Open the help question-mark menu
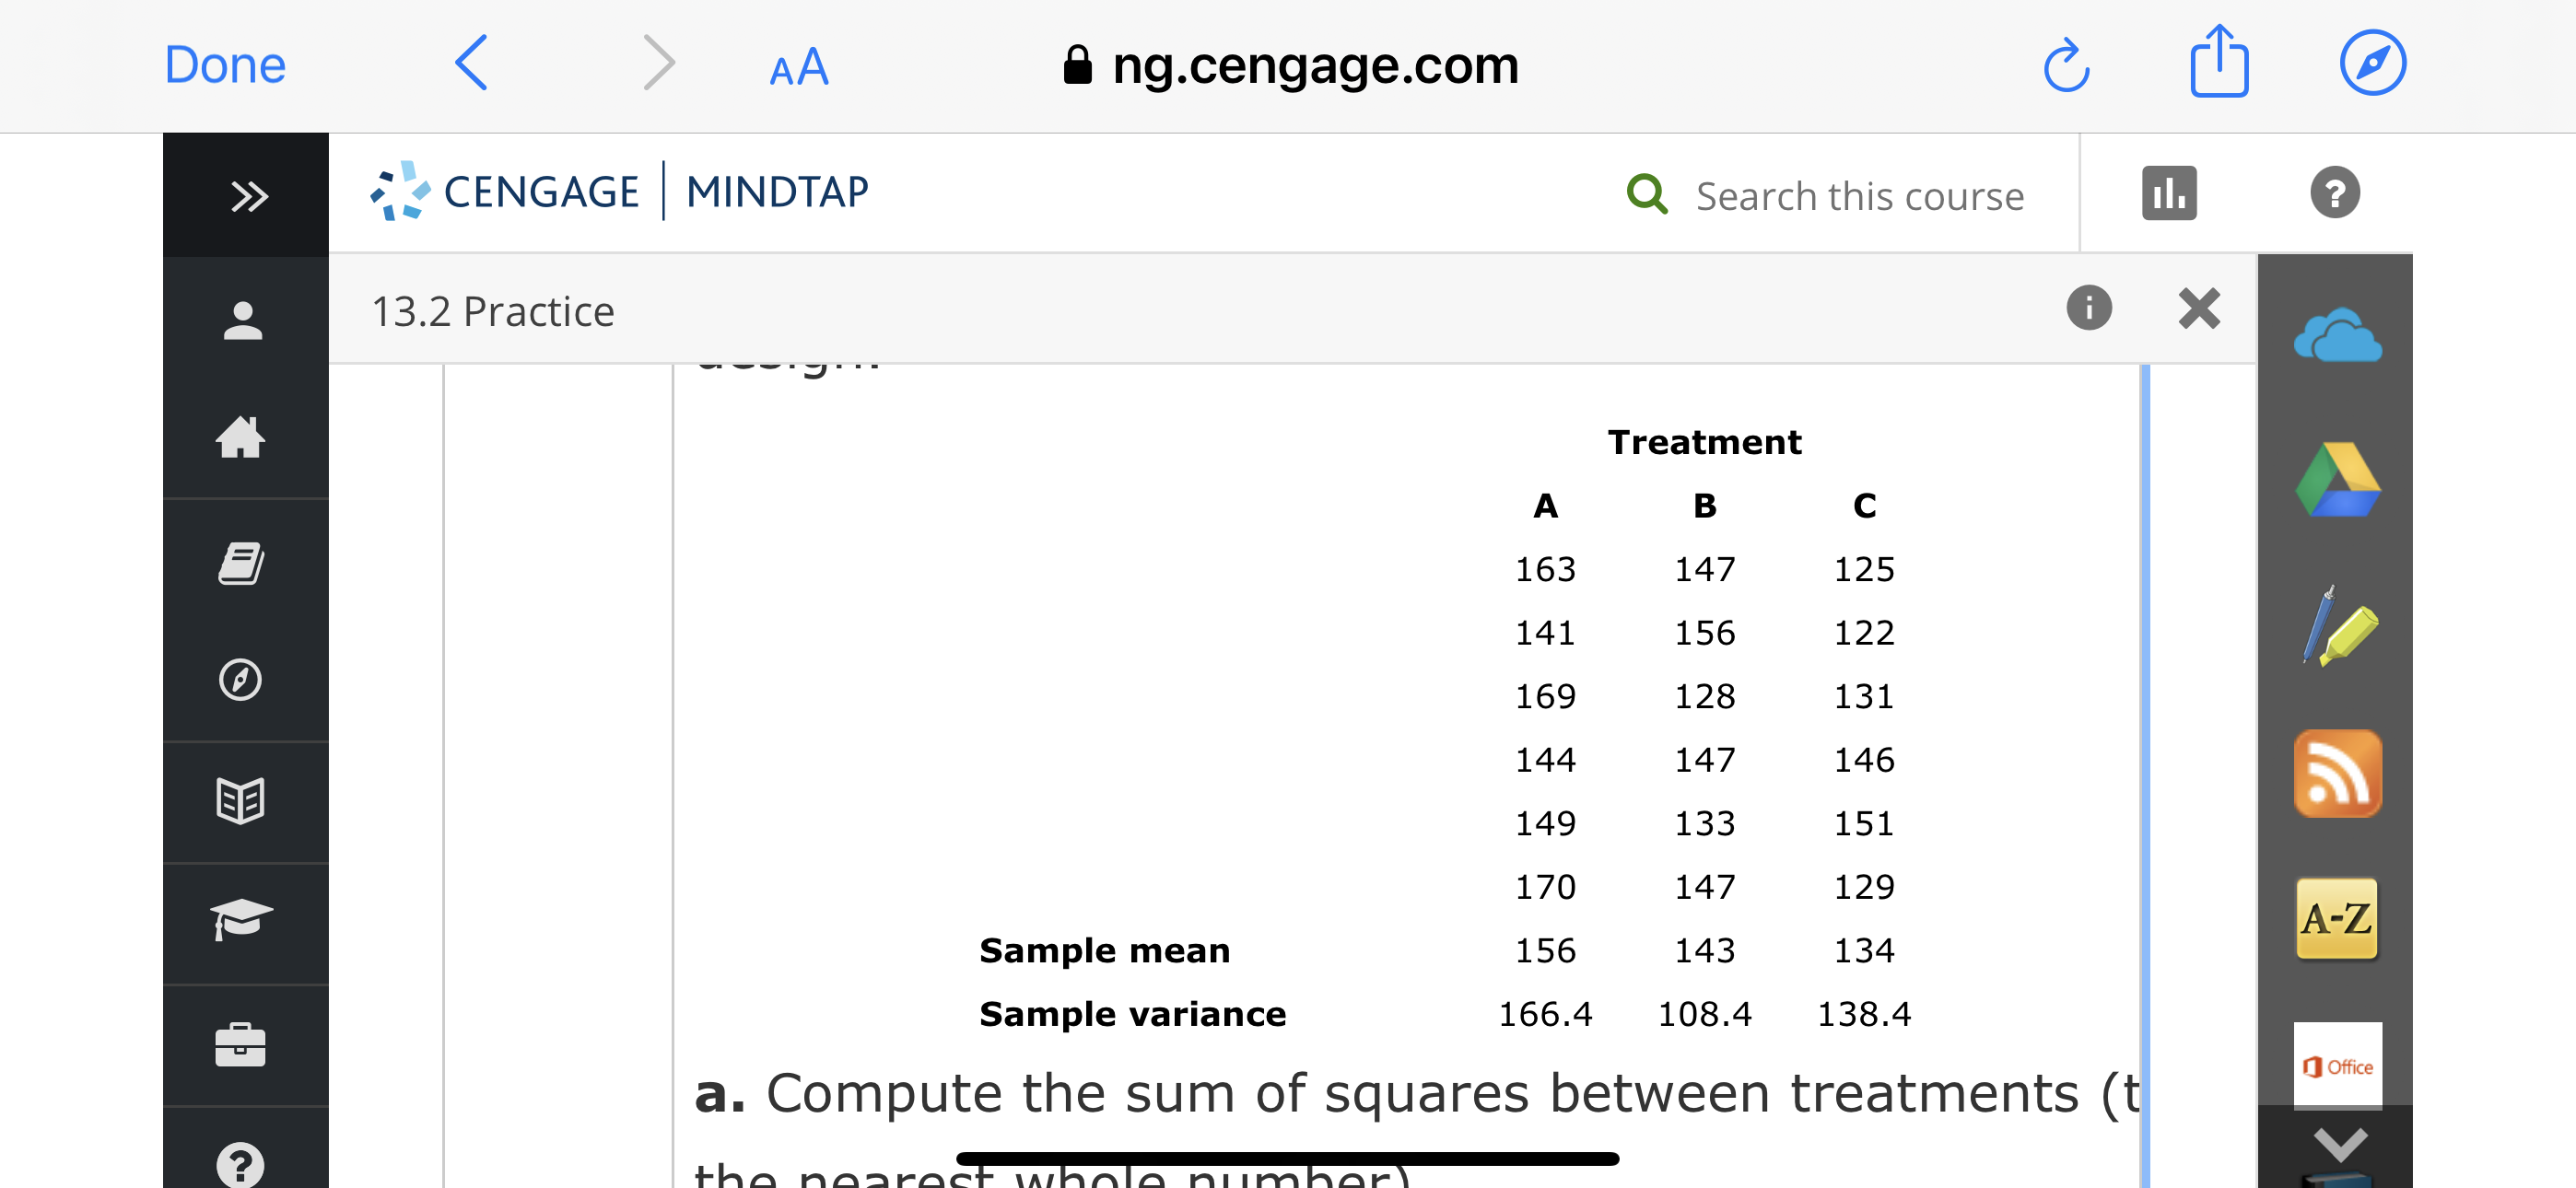The image size is (2576, 1188). (x=2335, y=194)
